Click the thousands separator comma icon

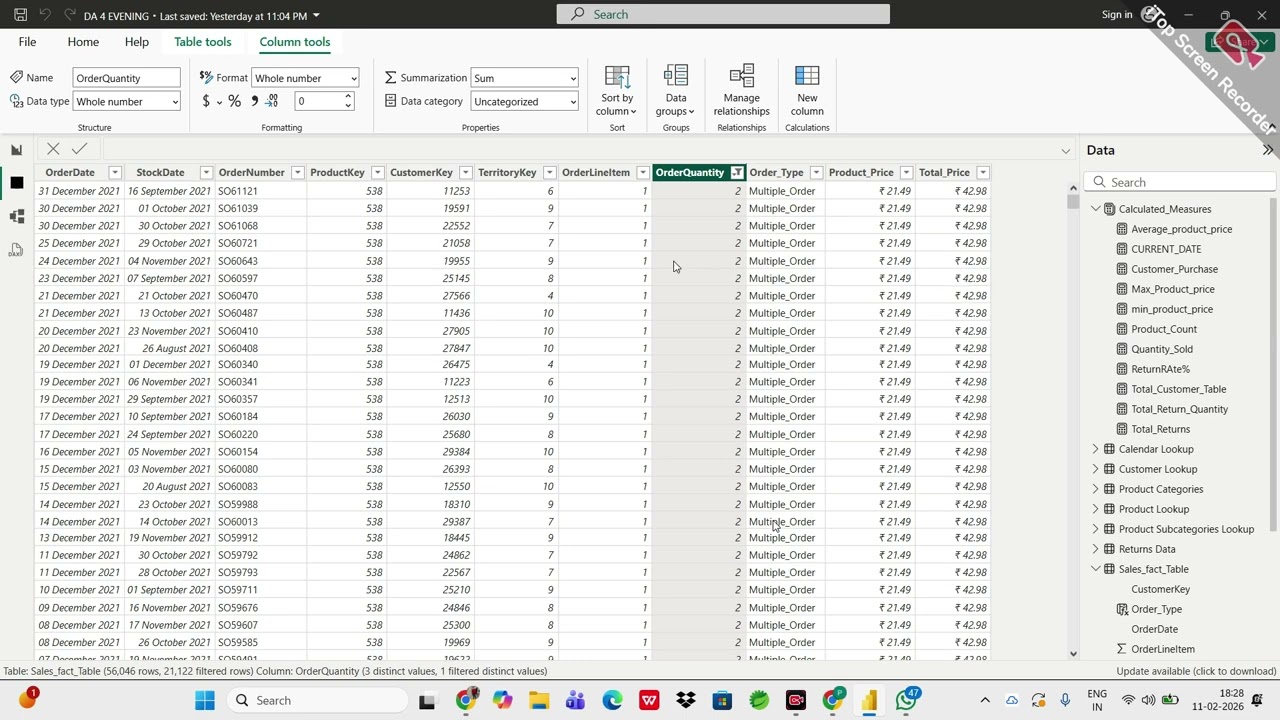(x=255, y=101)
